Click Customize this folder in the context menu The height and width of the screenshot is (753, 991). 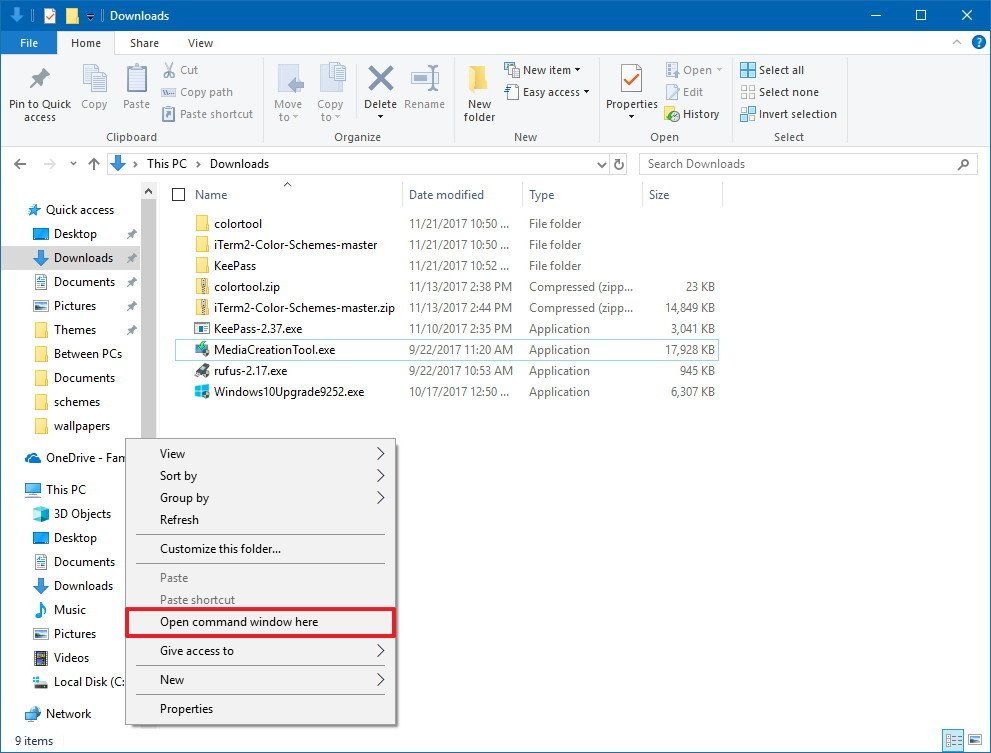point(222,548)
